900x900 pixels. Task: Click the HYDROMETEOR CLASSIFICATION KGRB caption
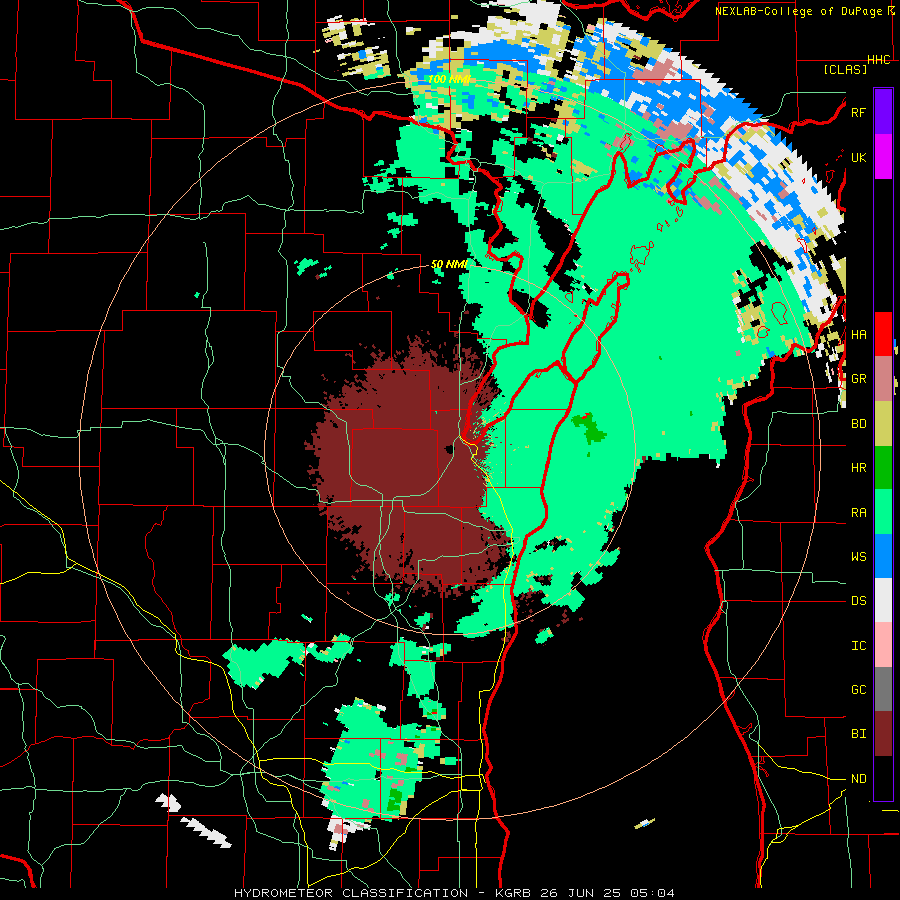(454, 893)
